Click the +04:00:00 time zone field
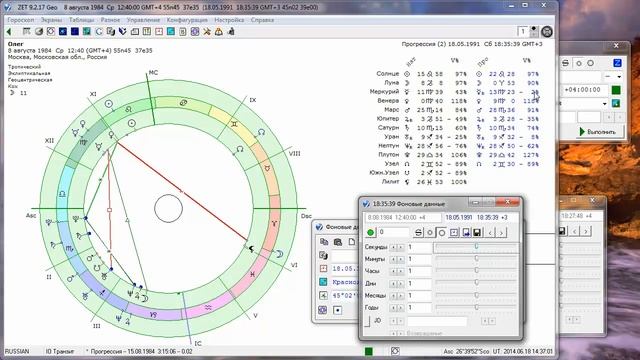The height and width of the screenshot is (360, 640). click(x=585, y=89)
